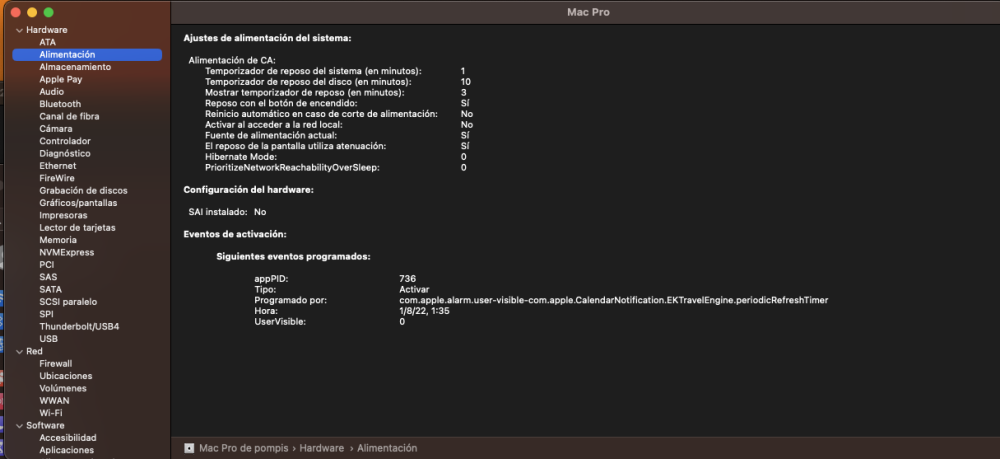Open WWAN network entry
This screenshot has width=1000, height=459.
(54, 401)
